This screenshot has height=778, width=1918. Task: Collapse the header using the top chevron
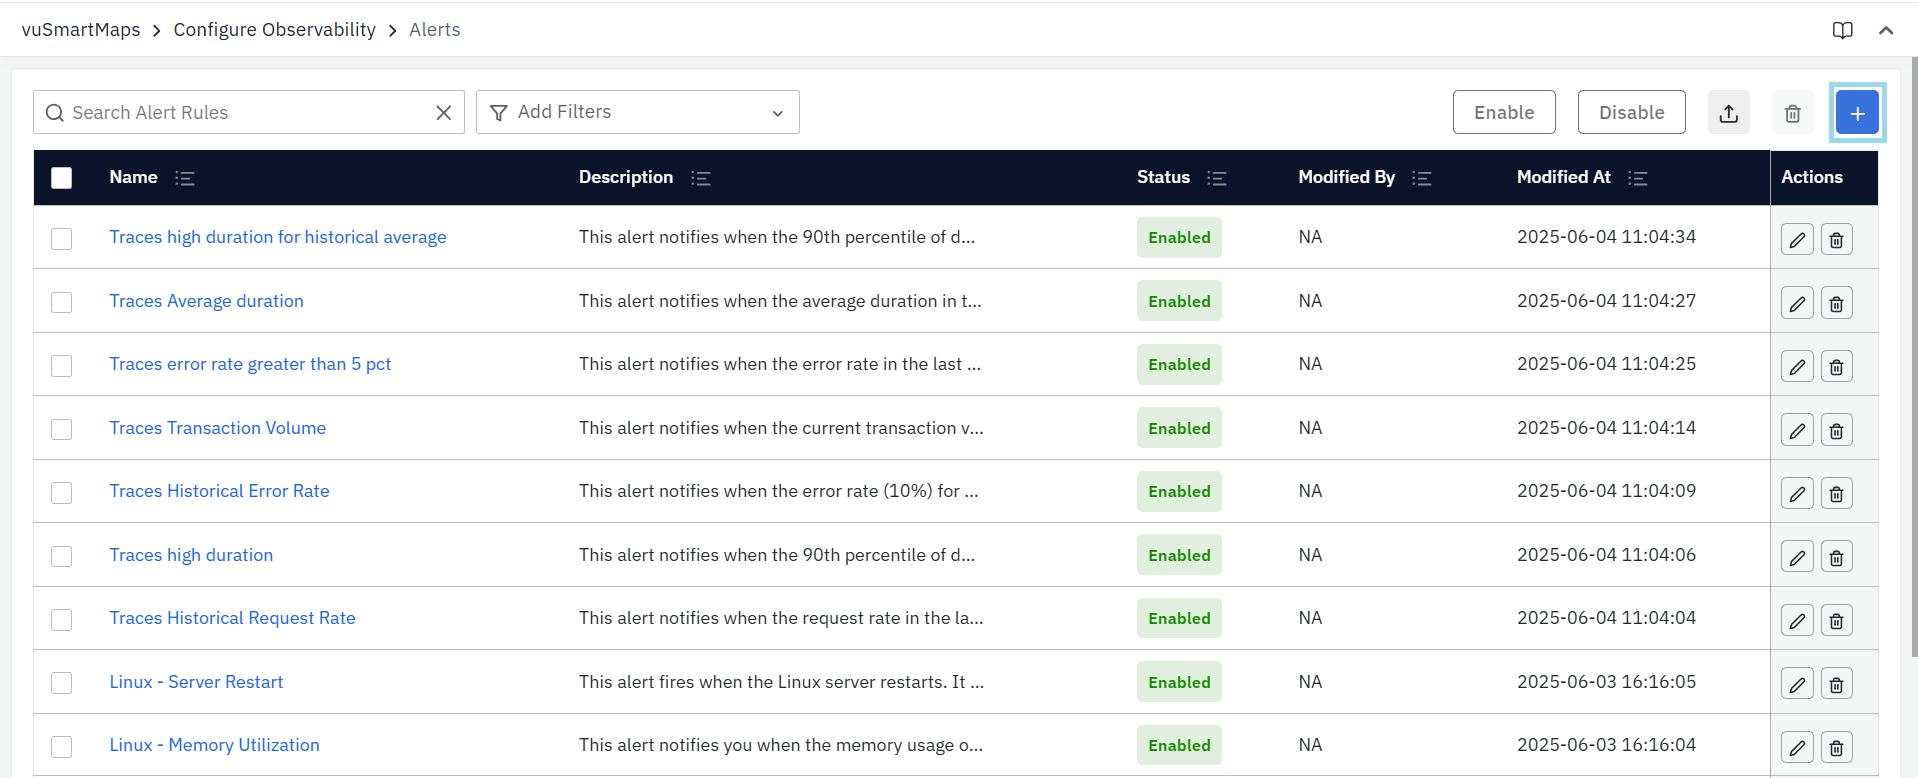[1885, 30]
